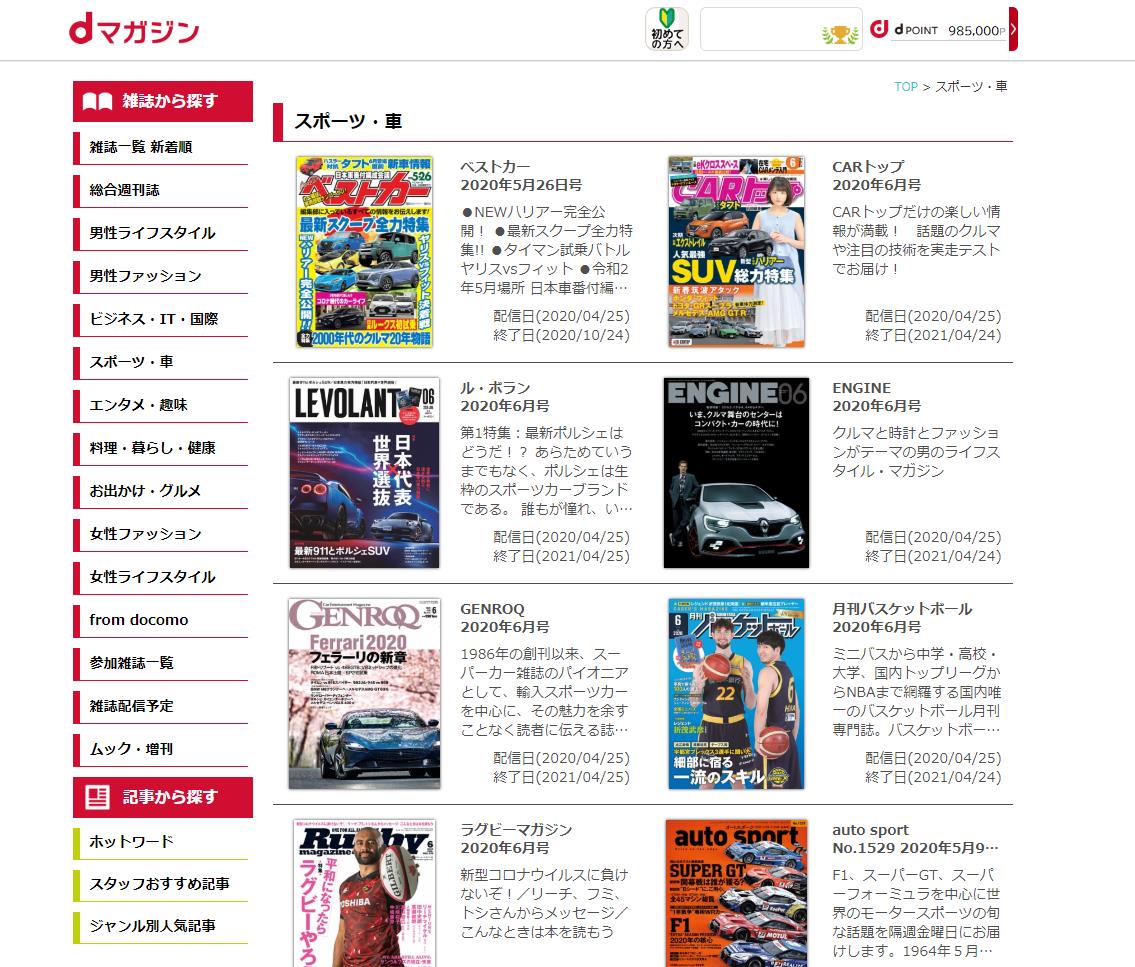Image resolution: width=1135 pixels, height=967 pixels.
Task: Select ビジネス・IT・国際 category
Action: click(161, 319)
